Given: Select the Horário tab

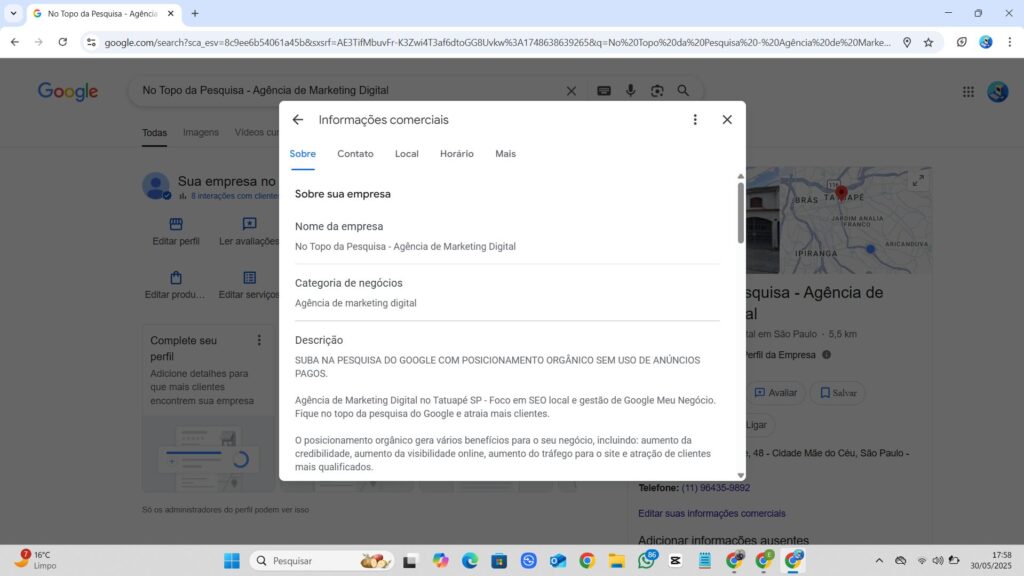Looking at the screenshot, I should (x=456, y=154).
